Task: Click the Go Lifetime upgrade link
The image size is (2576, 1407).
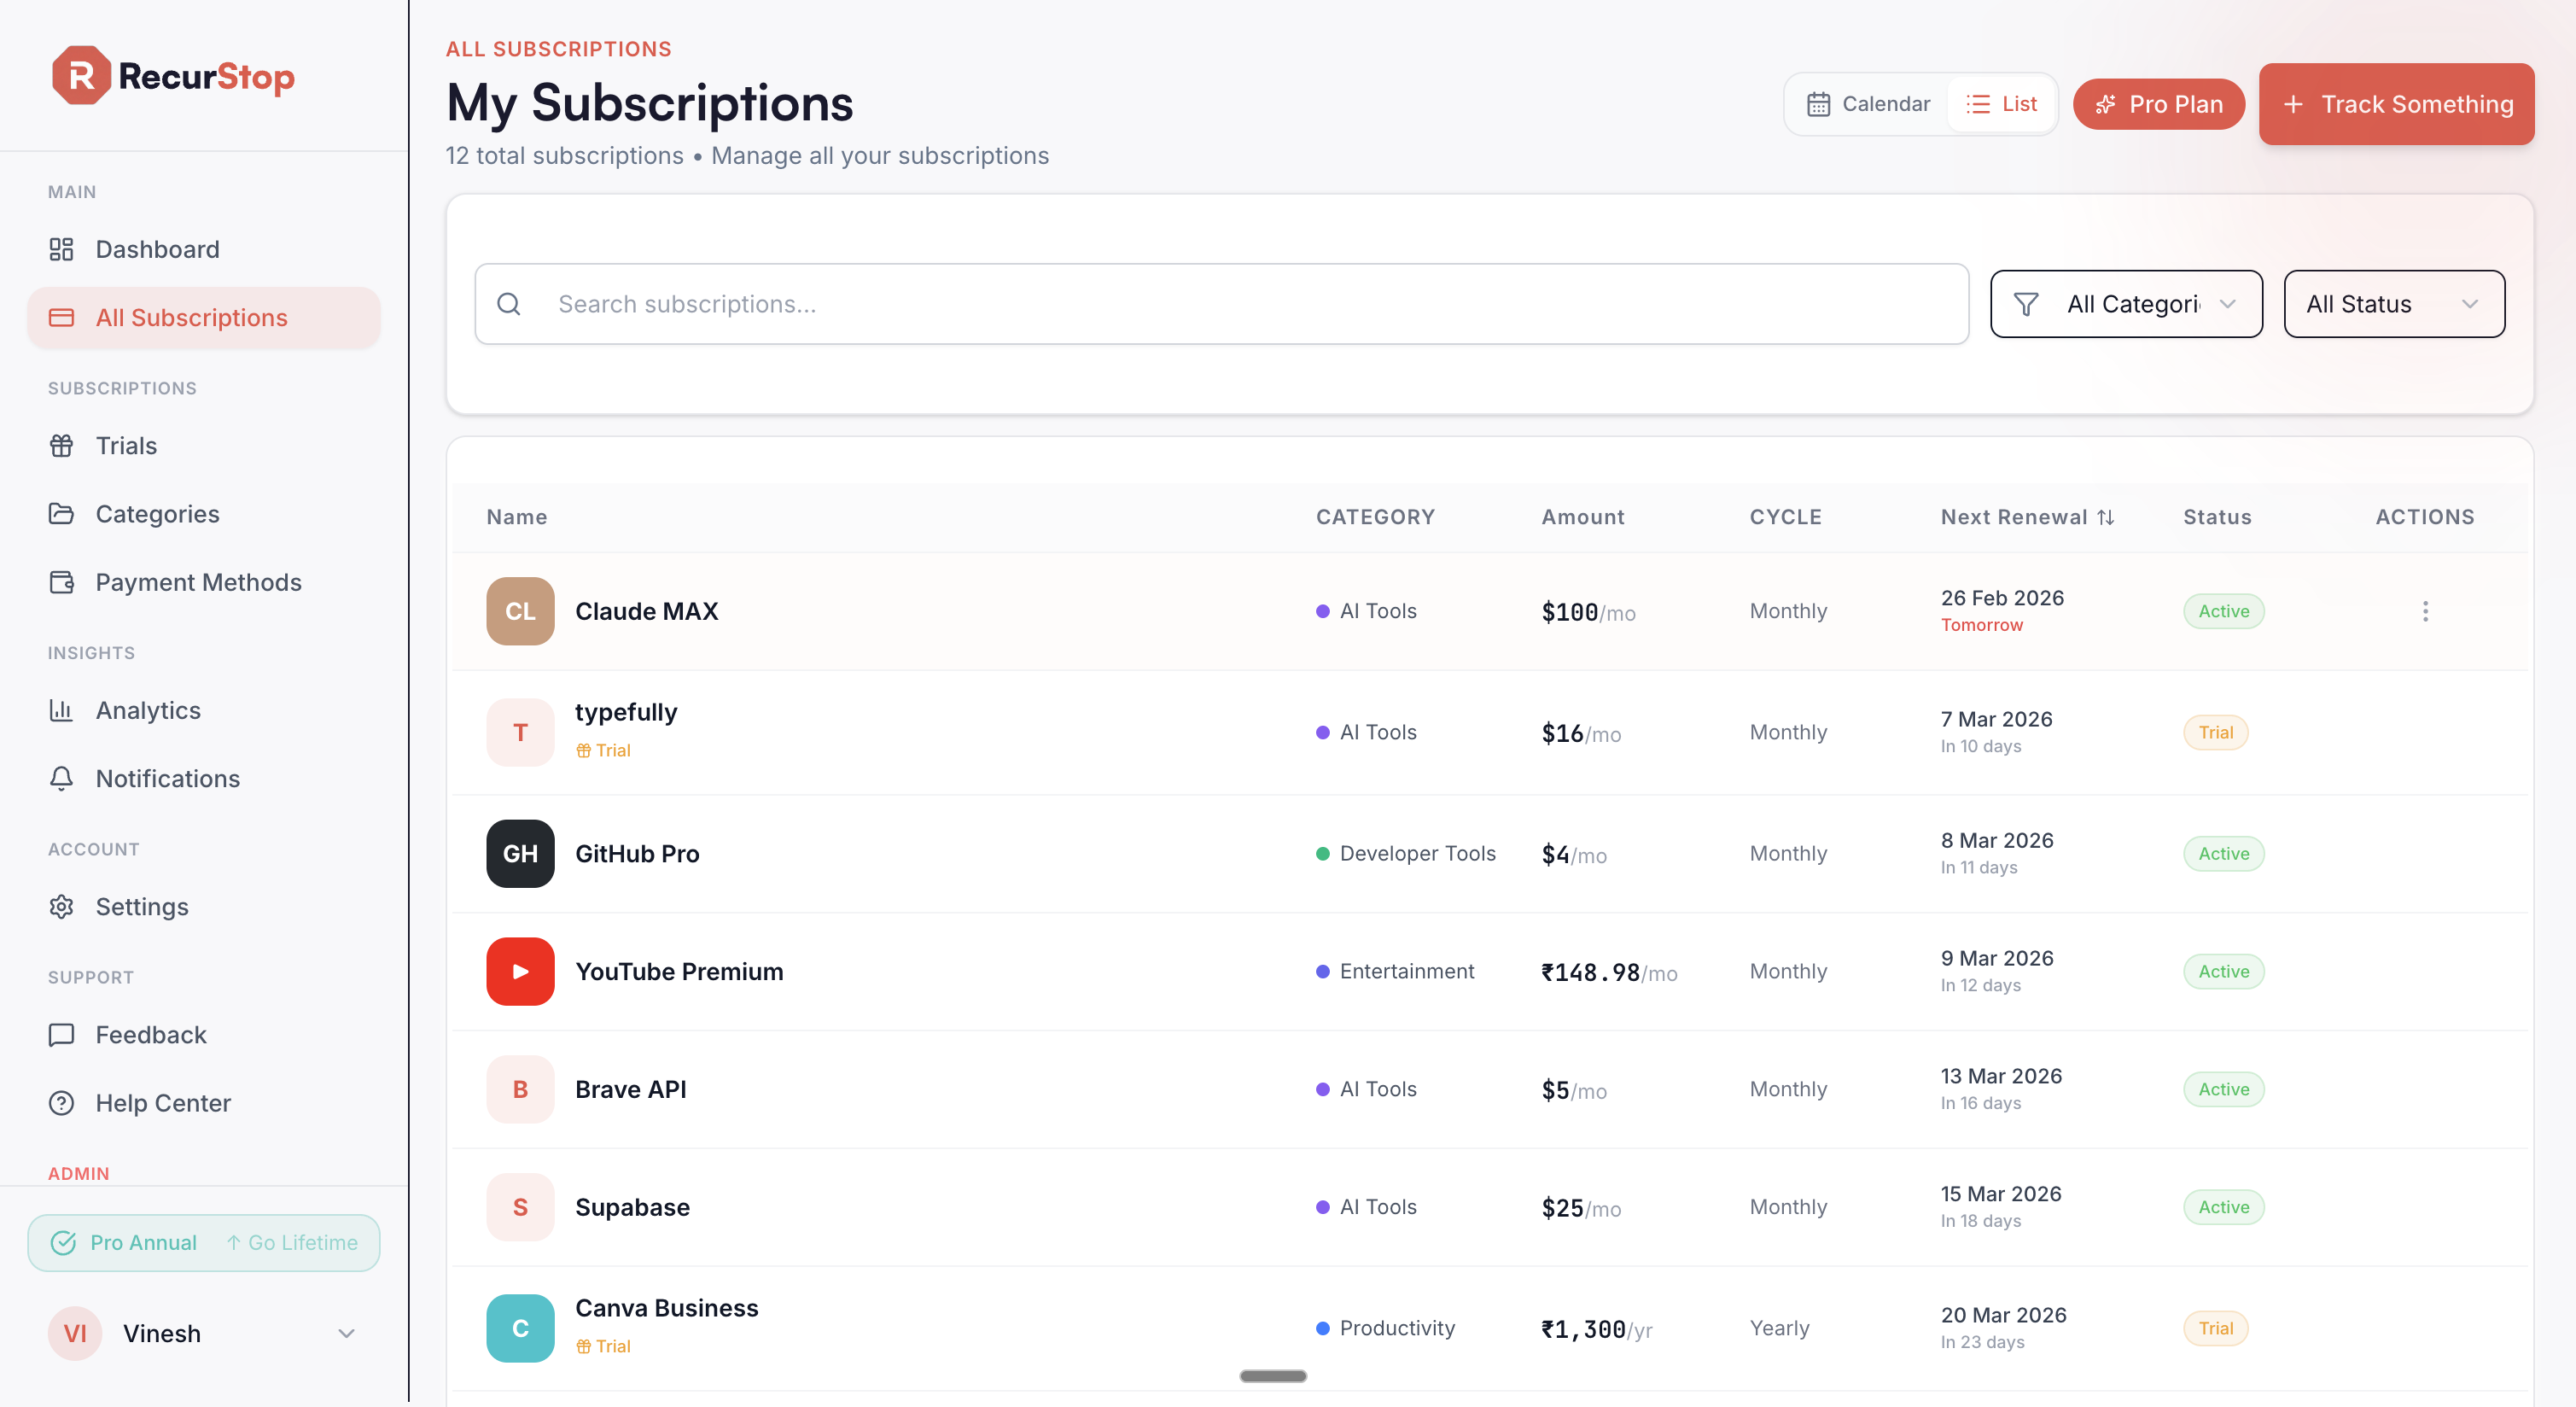Action: 292,1242
